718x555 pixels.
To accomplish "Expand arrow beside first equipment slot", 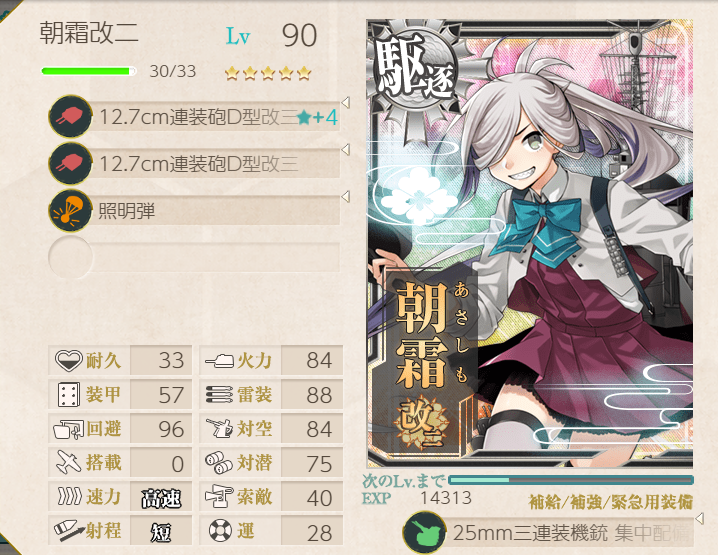I will point(346,103).
